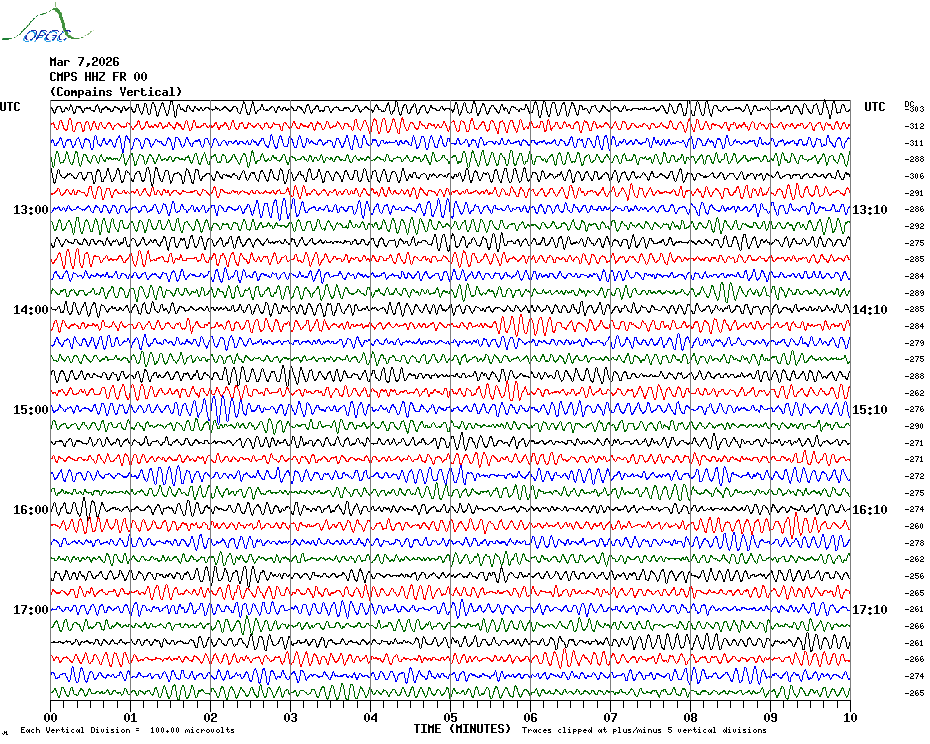Click the 17:10 end-time label
The height and width of the screenshot is (744, 930).
coord(870,610)
